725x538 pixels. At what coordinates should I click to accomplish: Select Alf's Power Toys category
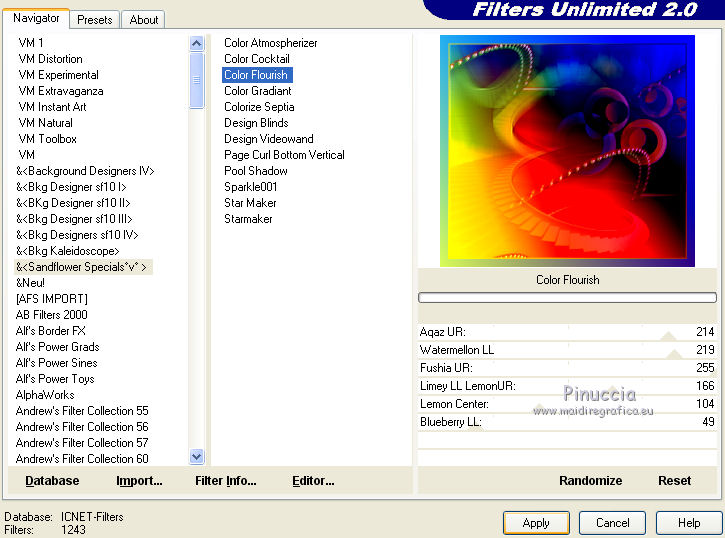55,379
